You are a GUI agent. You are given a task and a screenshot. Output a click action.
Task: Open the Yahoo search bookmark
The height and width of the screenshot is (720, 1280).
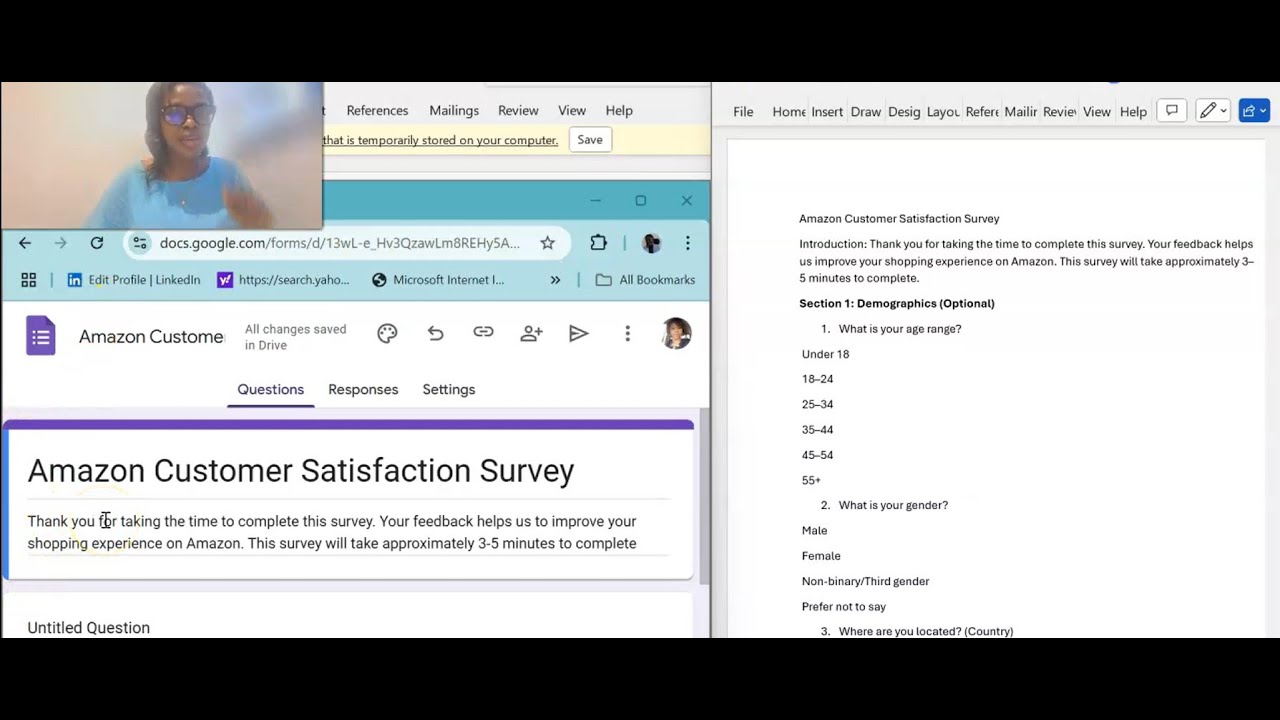tap(283, 280)
